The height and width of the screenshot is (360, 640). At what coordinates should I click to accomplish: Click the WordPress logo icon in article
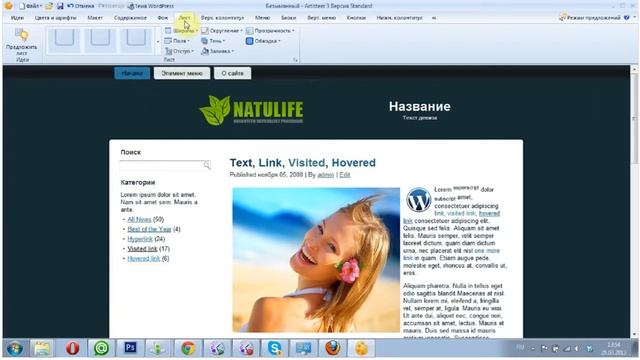click(x=418, y=200)
